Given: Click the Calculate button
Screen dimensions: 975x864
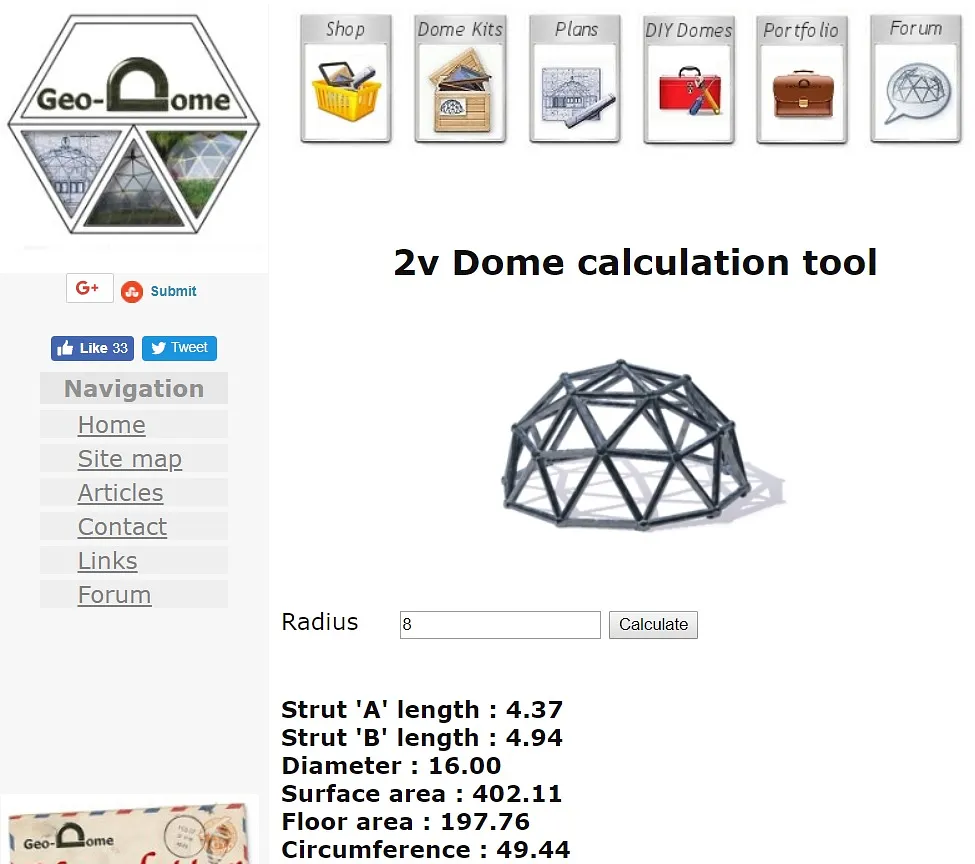Looking at the screenshot, I should [x=653, y=625].
